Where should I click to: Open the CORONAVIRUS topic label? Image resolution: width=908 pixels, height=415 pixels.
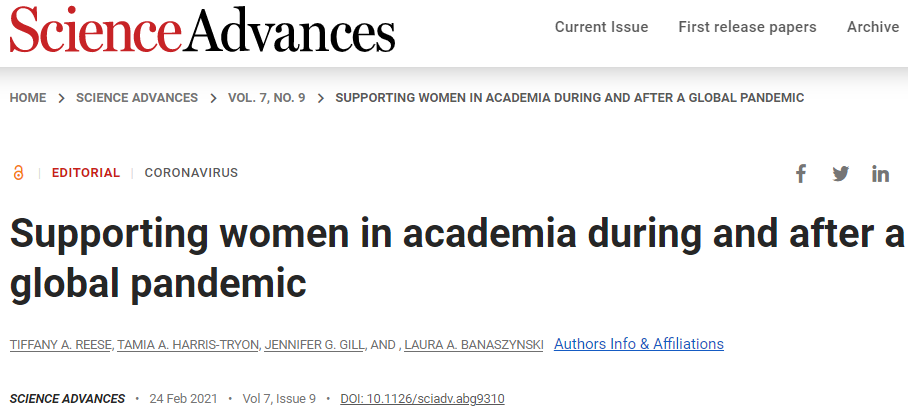191,172
